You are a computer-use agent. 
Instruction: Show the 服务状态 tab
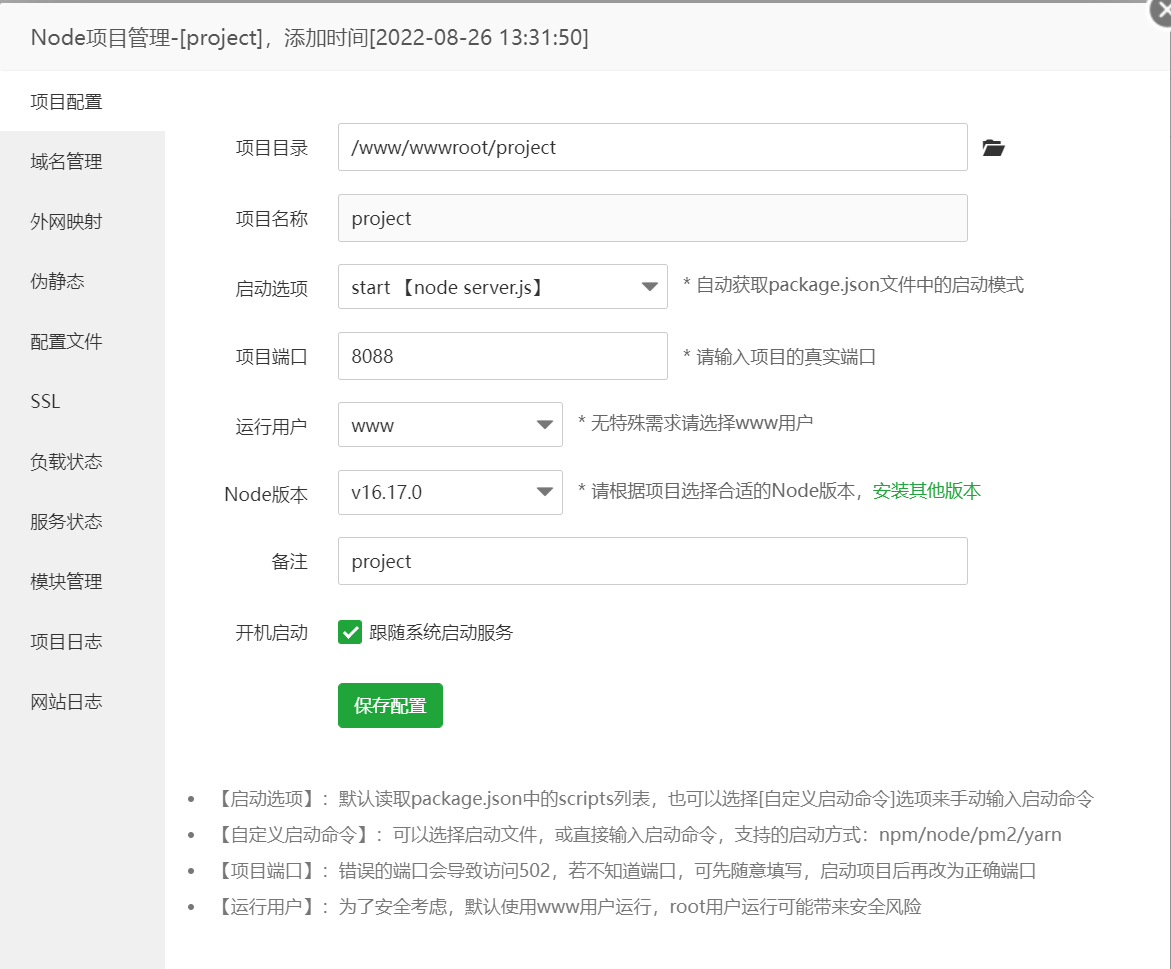(66, 522)
